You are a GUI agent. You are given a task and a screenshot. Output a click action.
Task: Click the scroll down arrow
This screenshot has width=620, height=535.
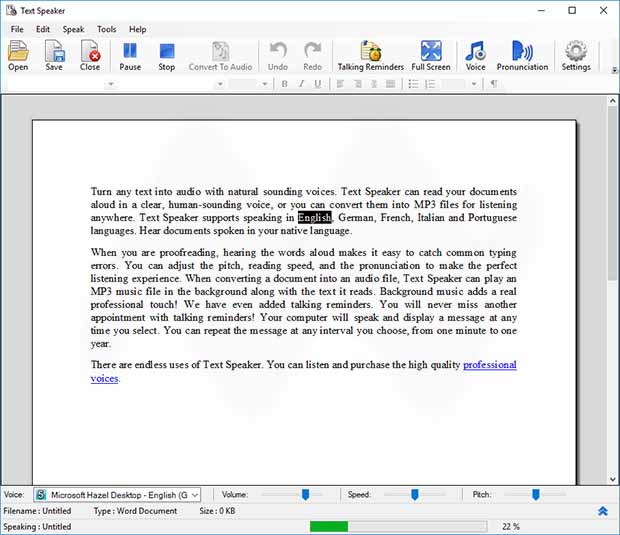pyautogui.click(x=612, y=480)
